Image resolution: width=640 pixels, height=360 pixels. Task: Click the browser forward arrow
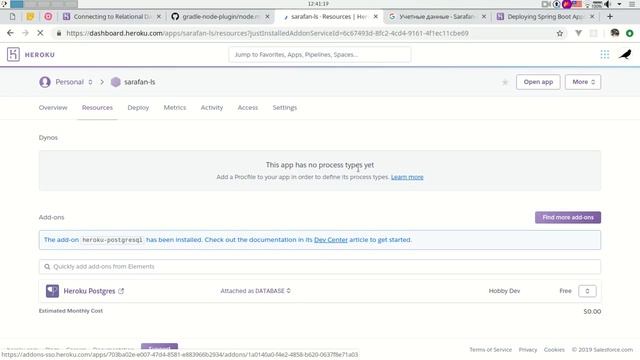tap(25, 33)
